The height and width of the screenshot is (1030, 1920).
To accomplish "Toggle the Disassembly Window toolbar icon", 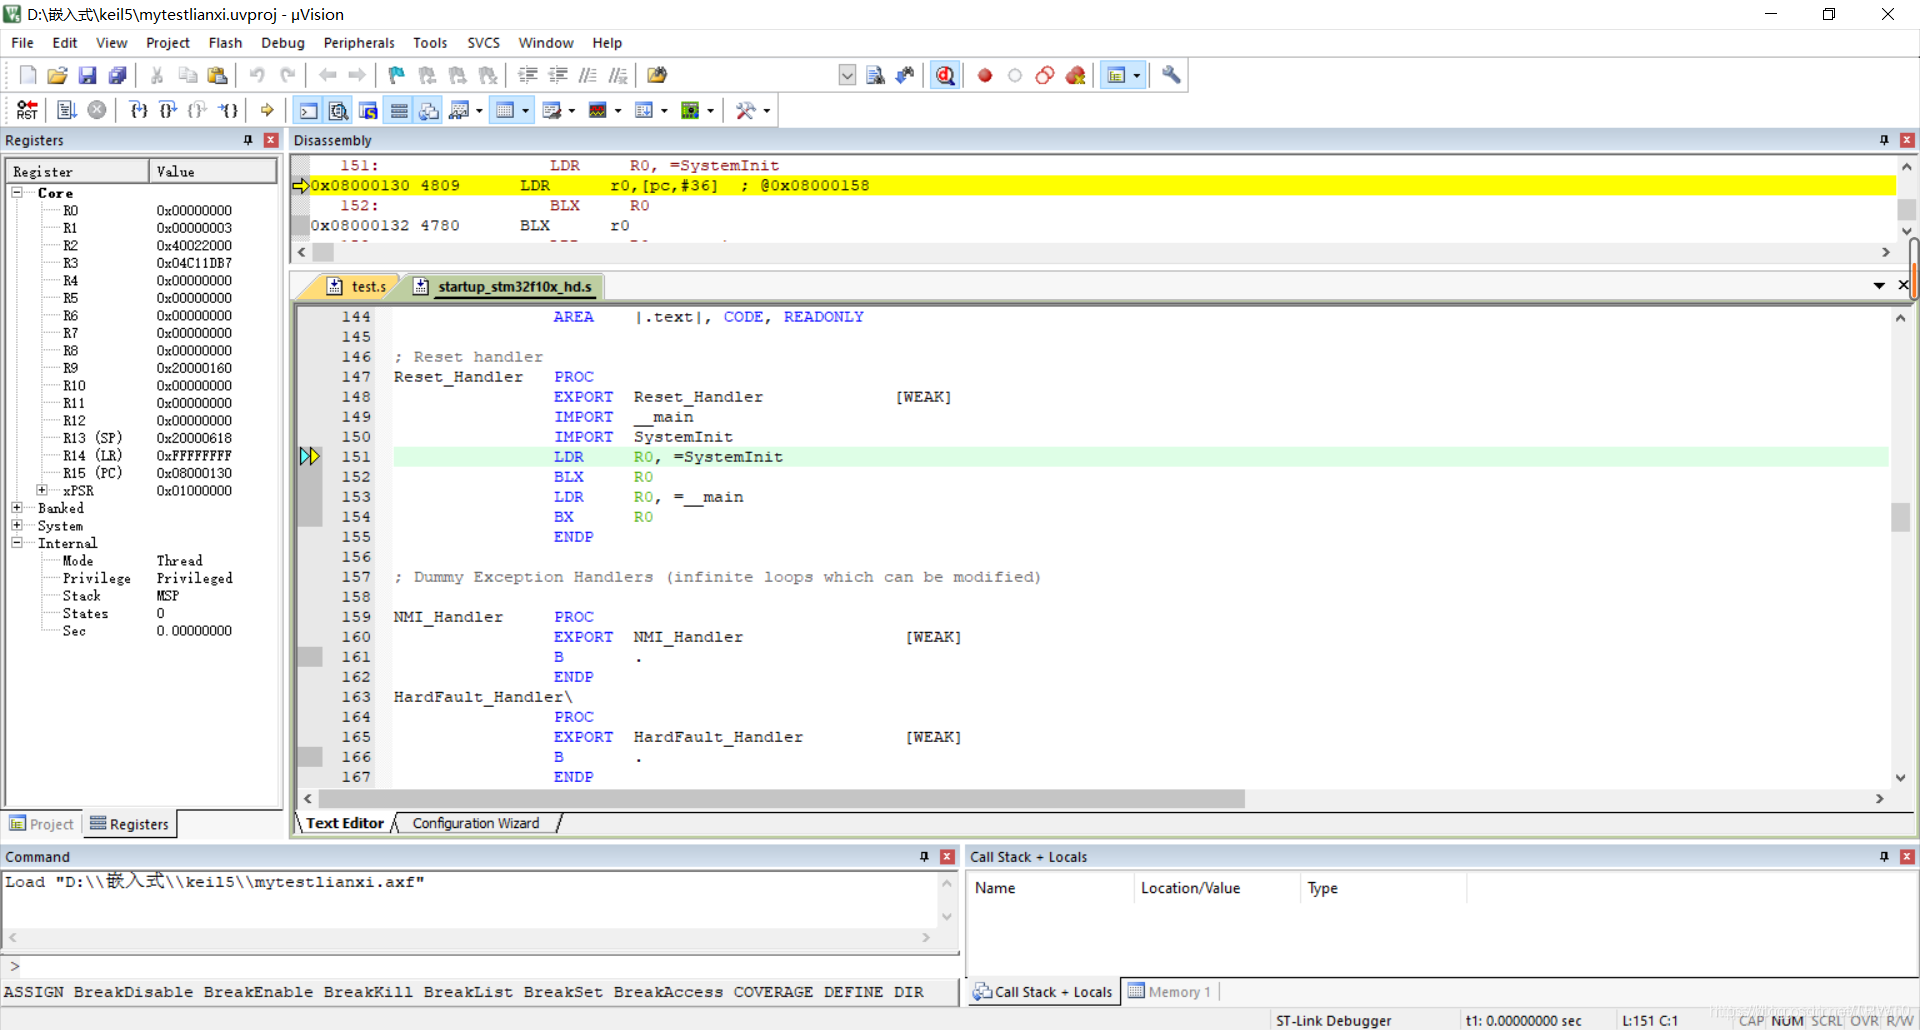I will (x=339, y=110).
